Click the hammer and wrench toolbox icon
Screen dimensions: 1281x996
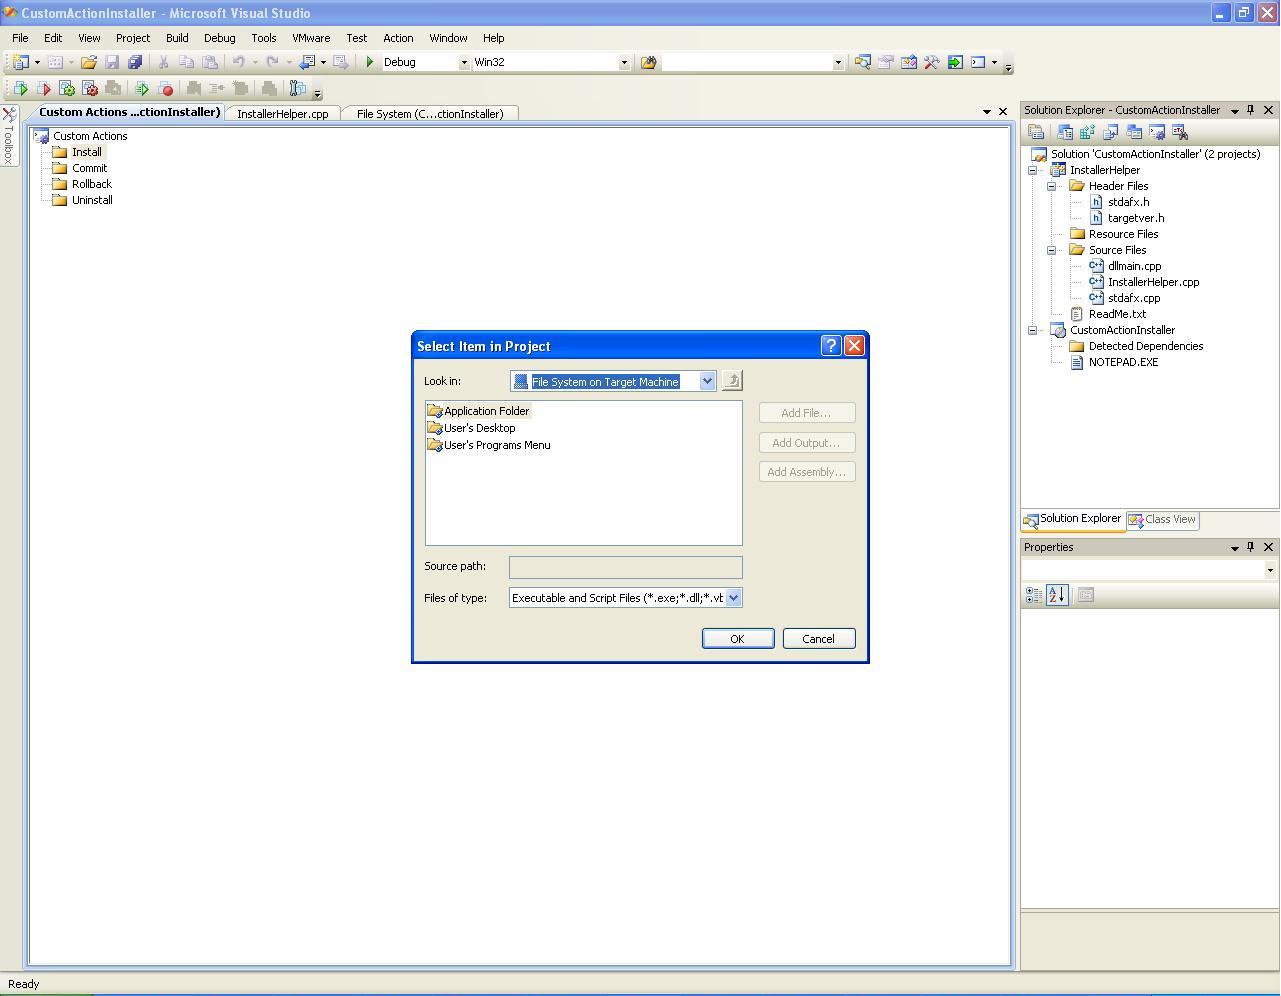pyautogui.click(x=931, y=62)
